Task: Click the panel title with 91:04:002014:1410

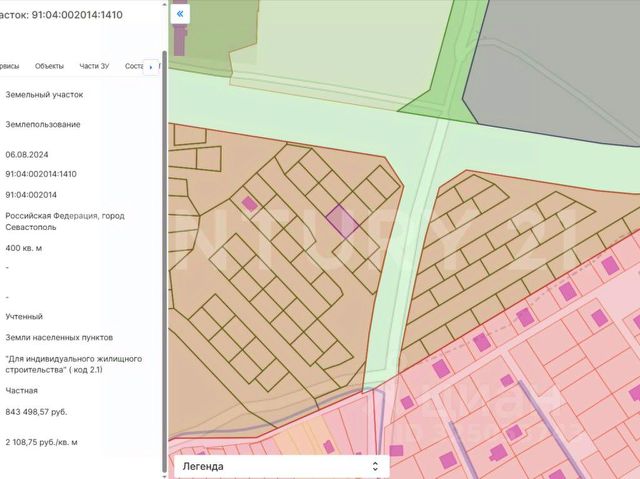Action: [x=61, y=15]
